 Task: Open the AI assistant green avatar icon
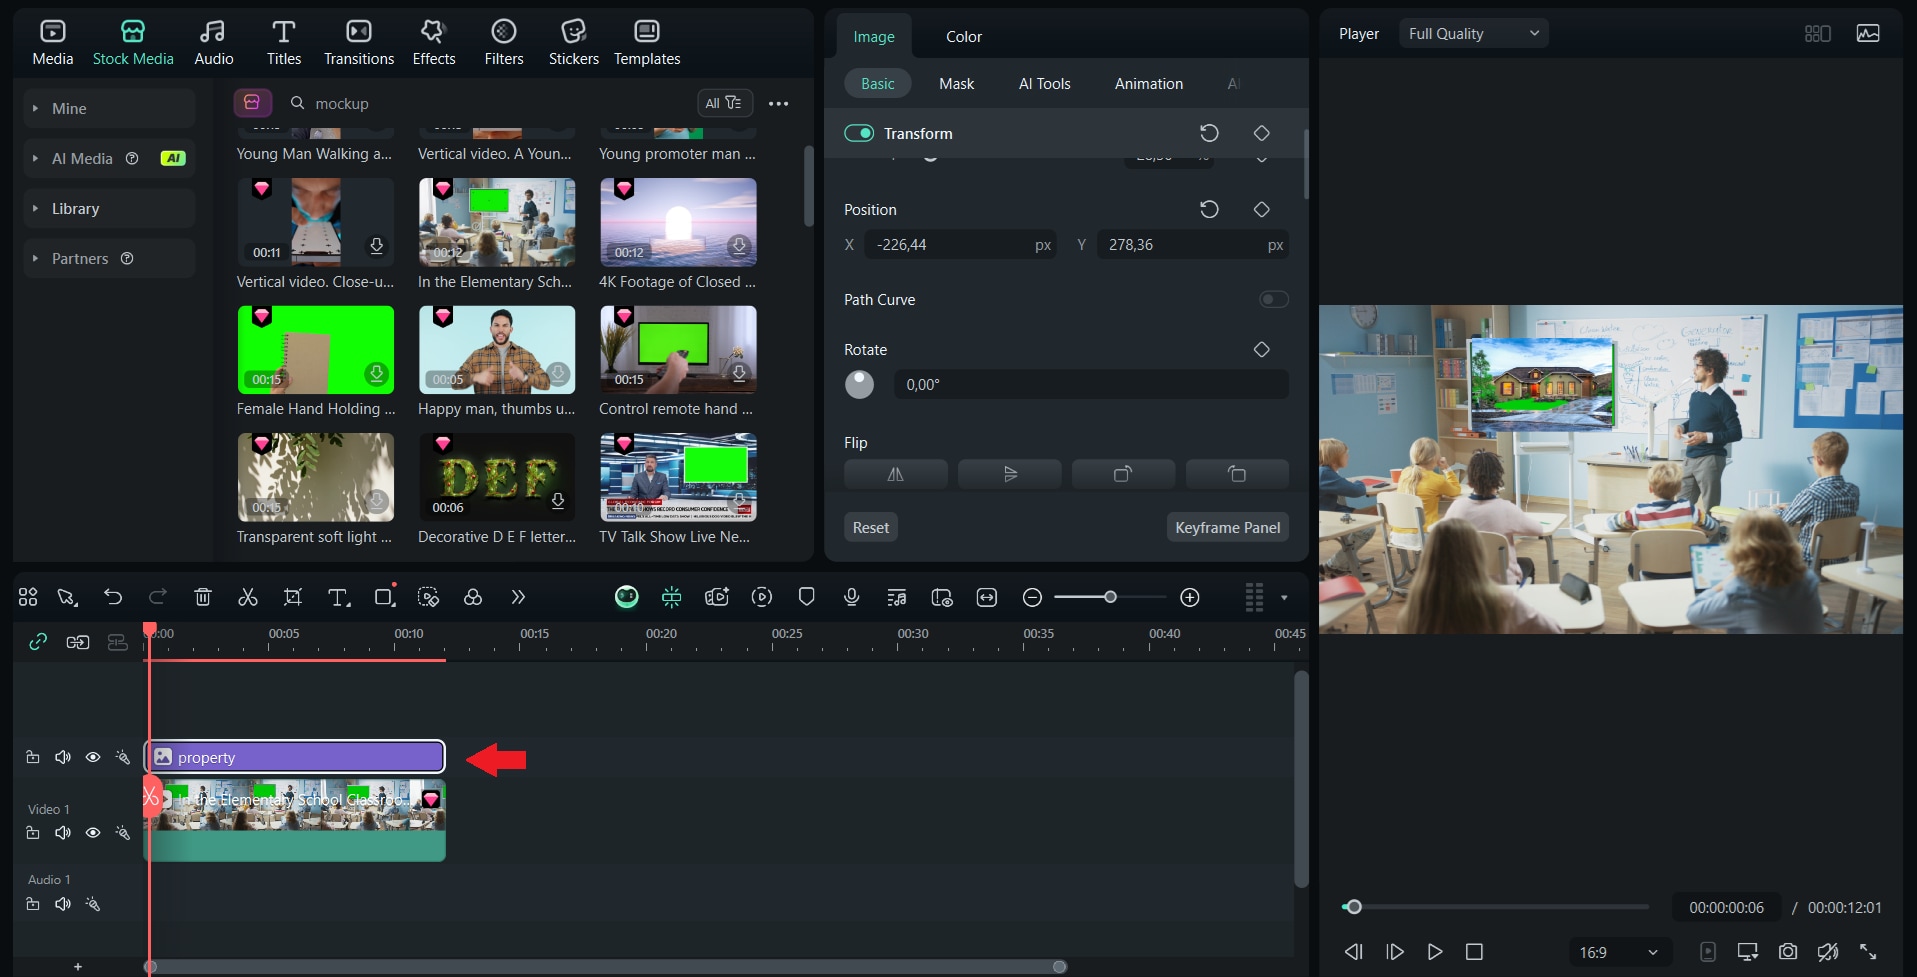click(x=627, y=597)
